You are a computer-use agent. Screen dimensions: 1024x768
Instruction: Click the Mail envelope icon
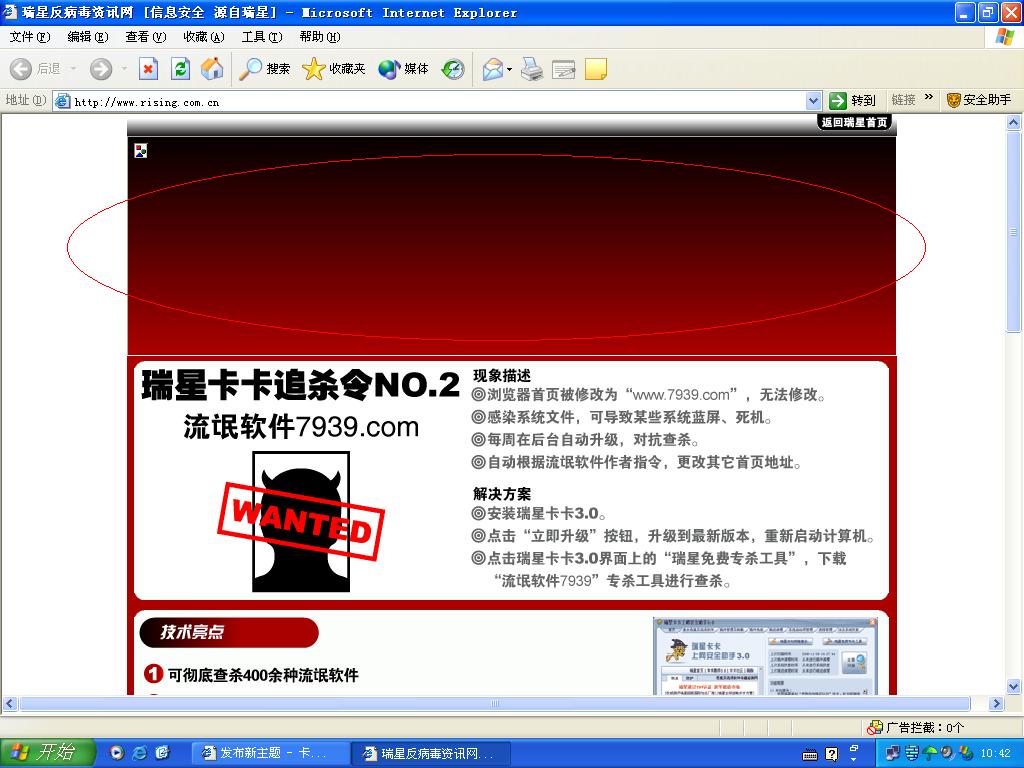[493, 69]
